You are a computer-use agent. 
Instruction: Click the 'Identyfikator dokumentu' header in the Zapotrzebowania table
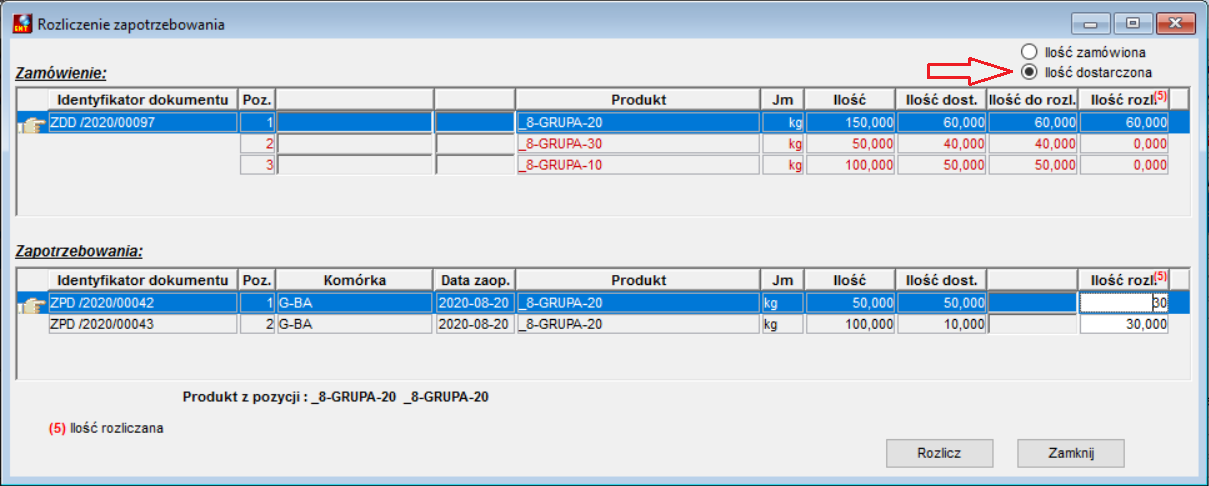(x=144, y=279)
